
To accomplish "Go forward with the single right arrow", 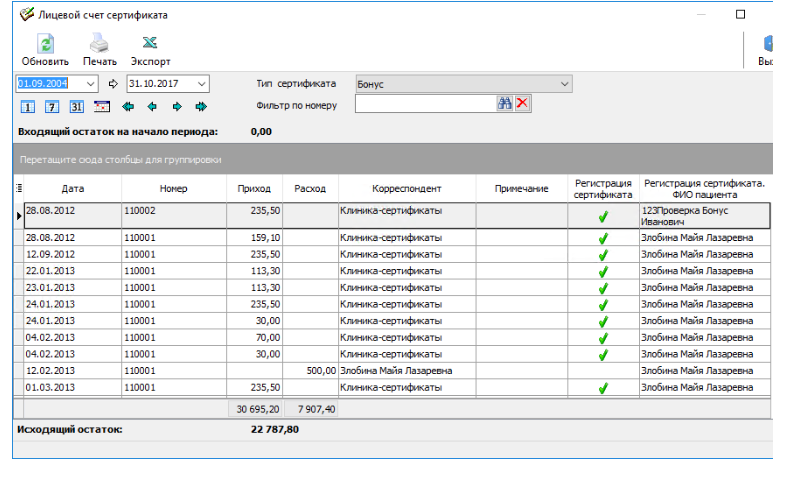I will pyautogui.click(x=177, y=106).
